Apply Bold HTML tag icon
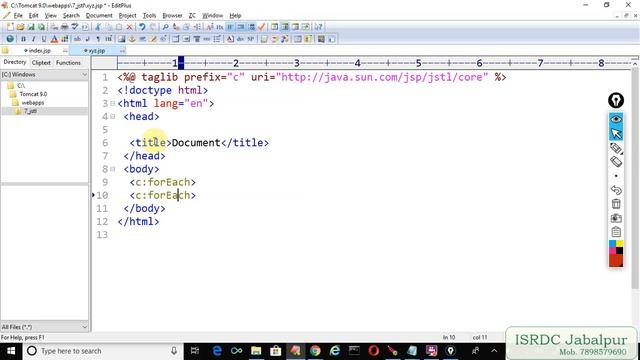 [23, 39]
